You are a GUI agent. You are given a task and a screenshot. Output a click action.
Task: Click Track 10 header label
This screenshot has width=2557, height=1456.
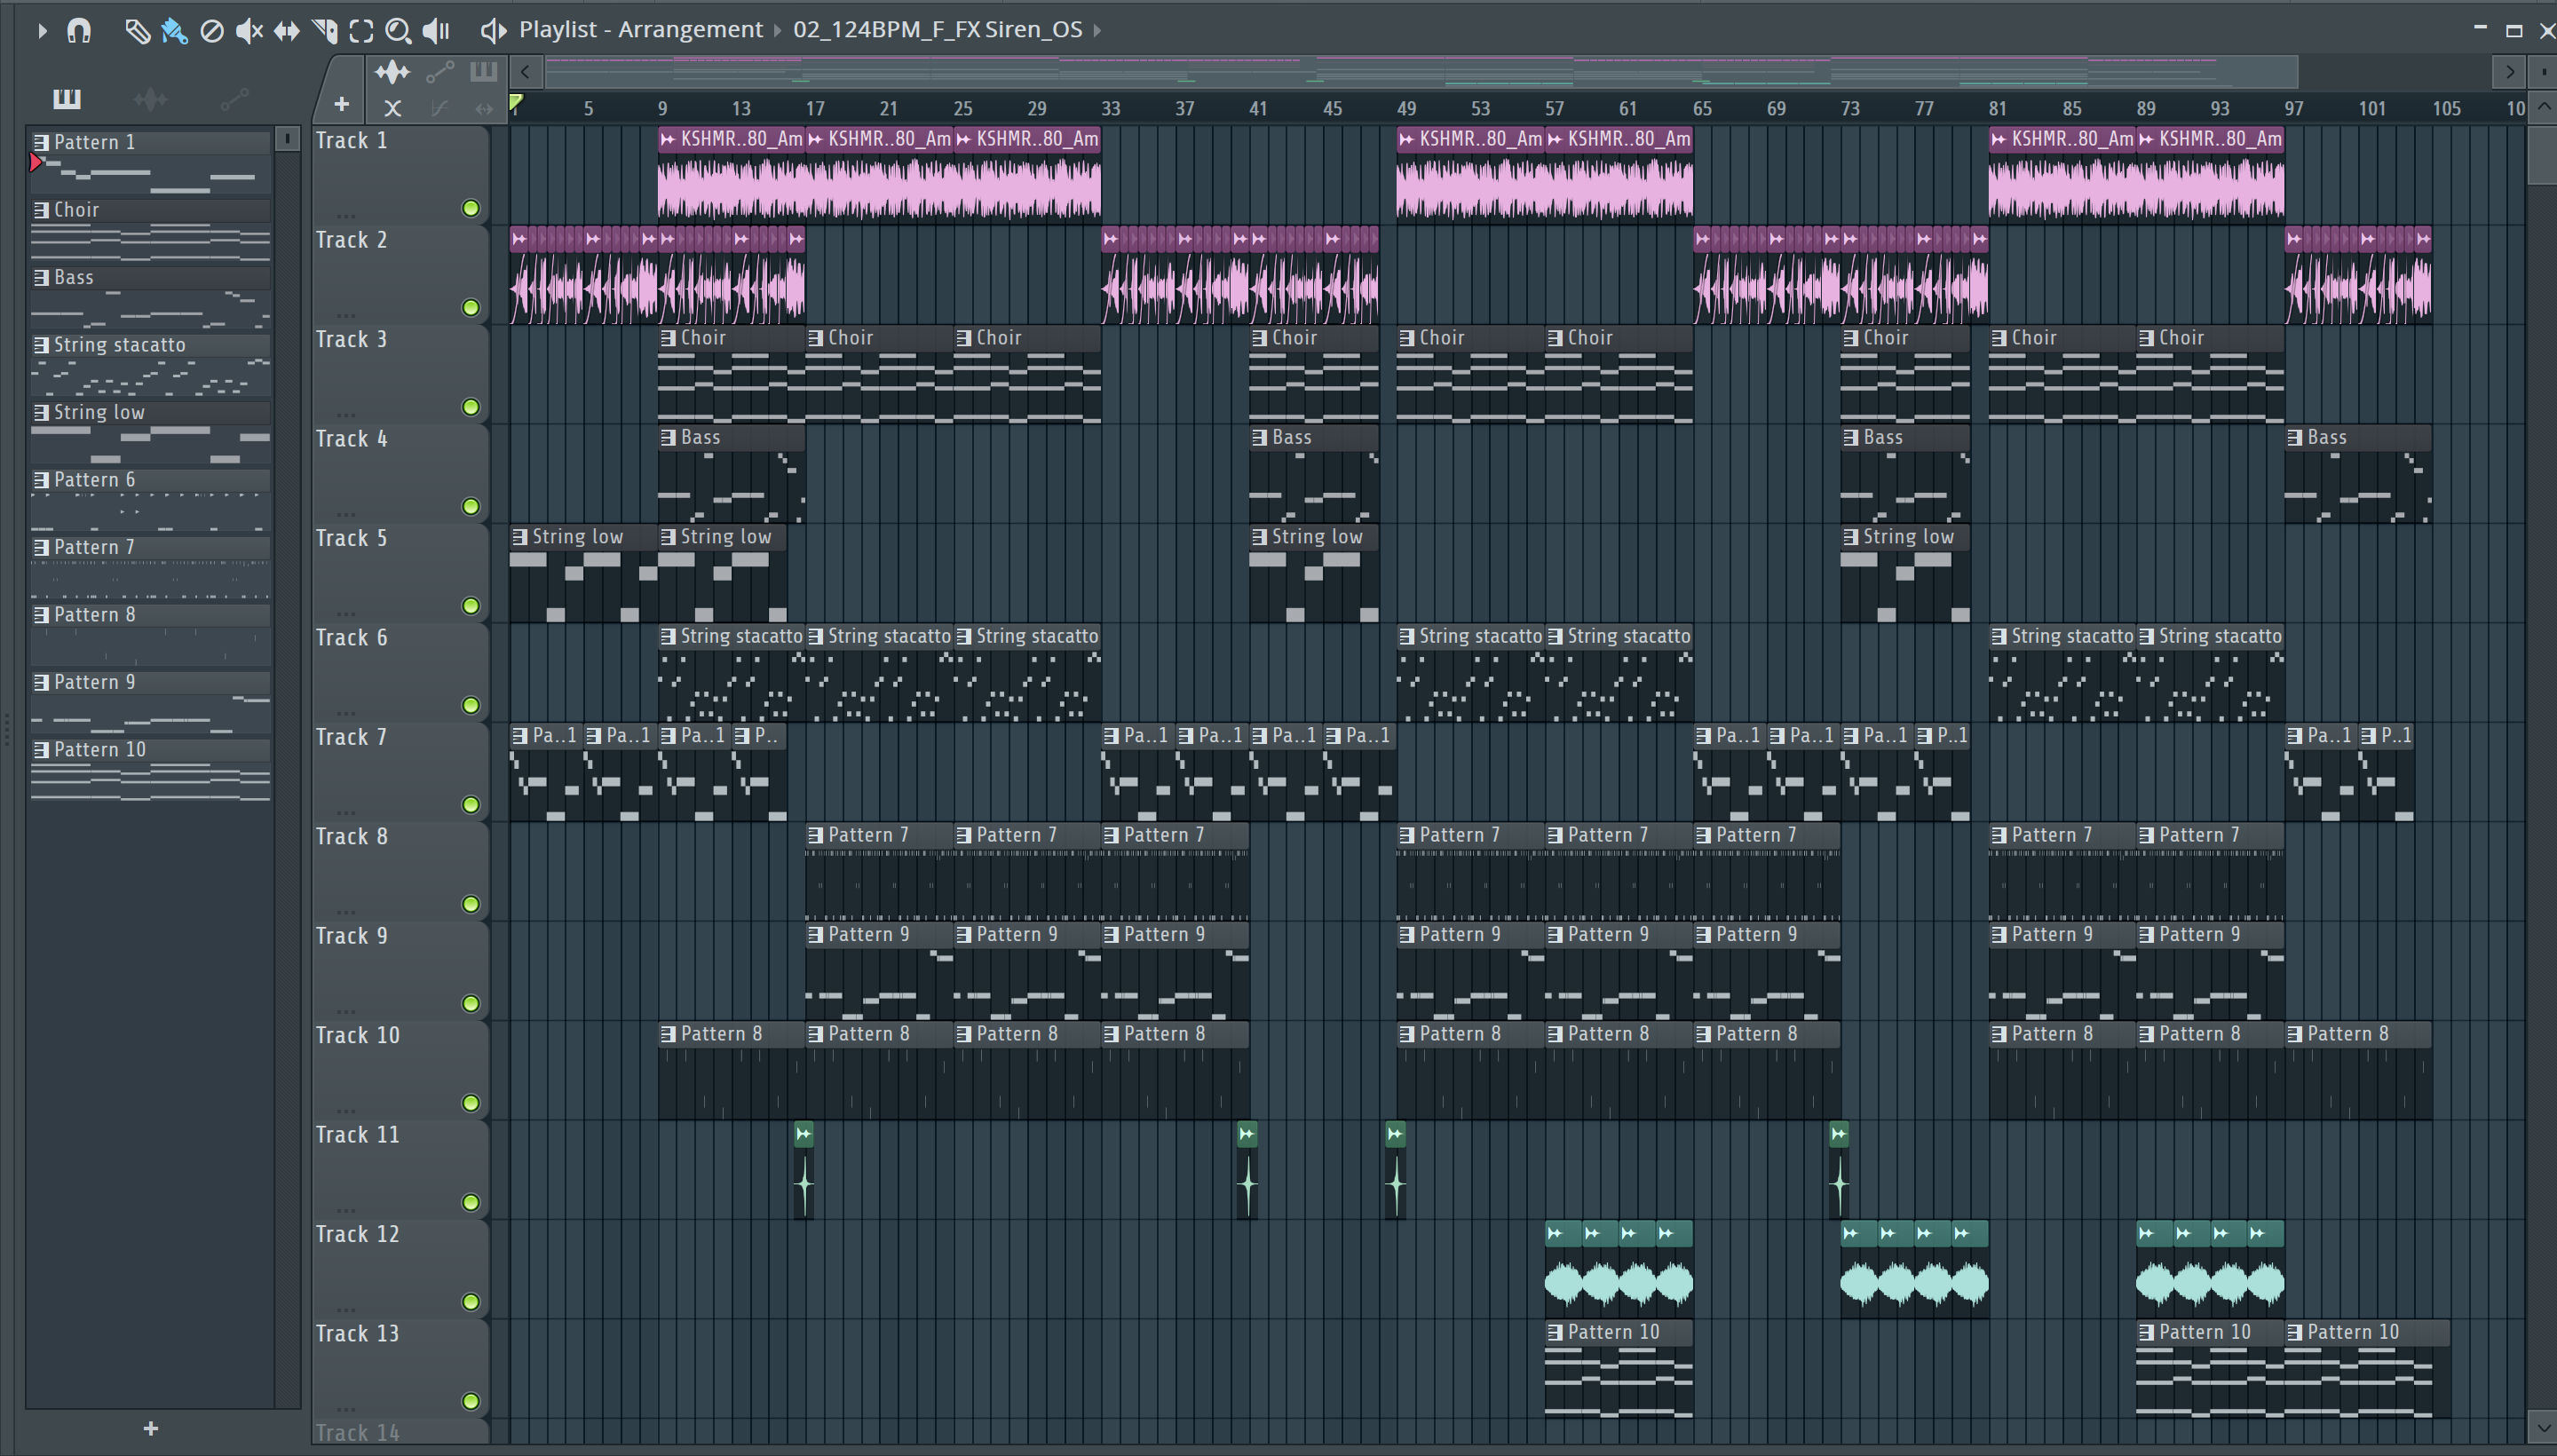pos(358,1036)
